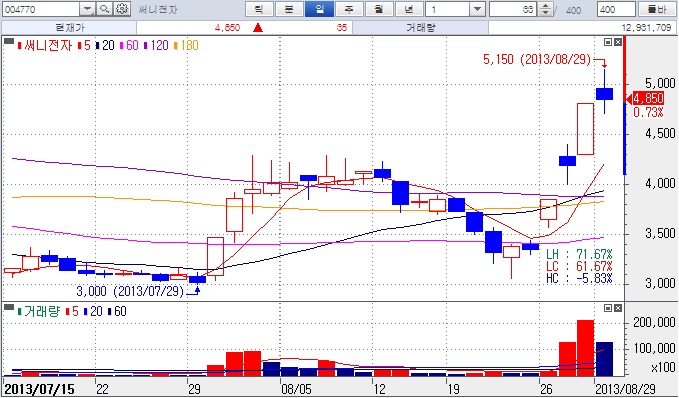This screenshot has height=398, width=679.
Task: Click the purple 120-day MA legend
Action: [x=156, y=45]
